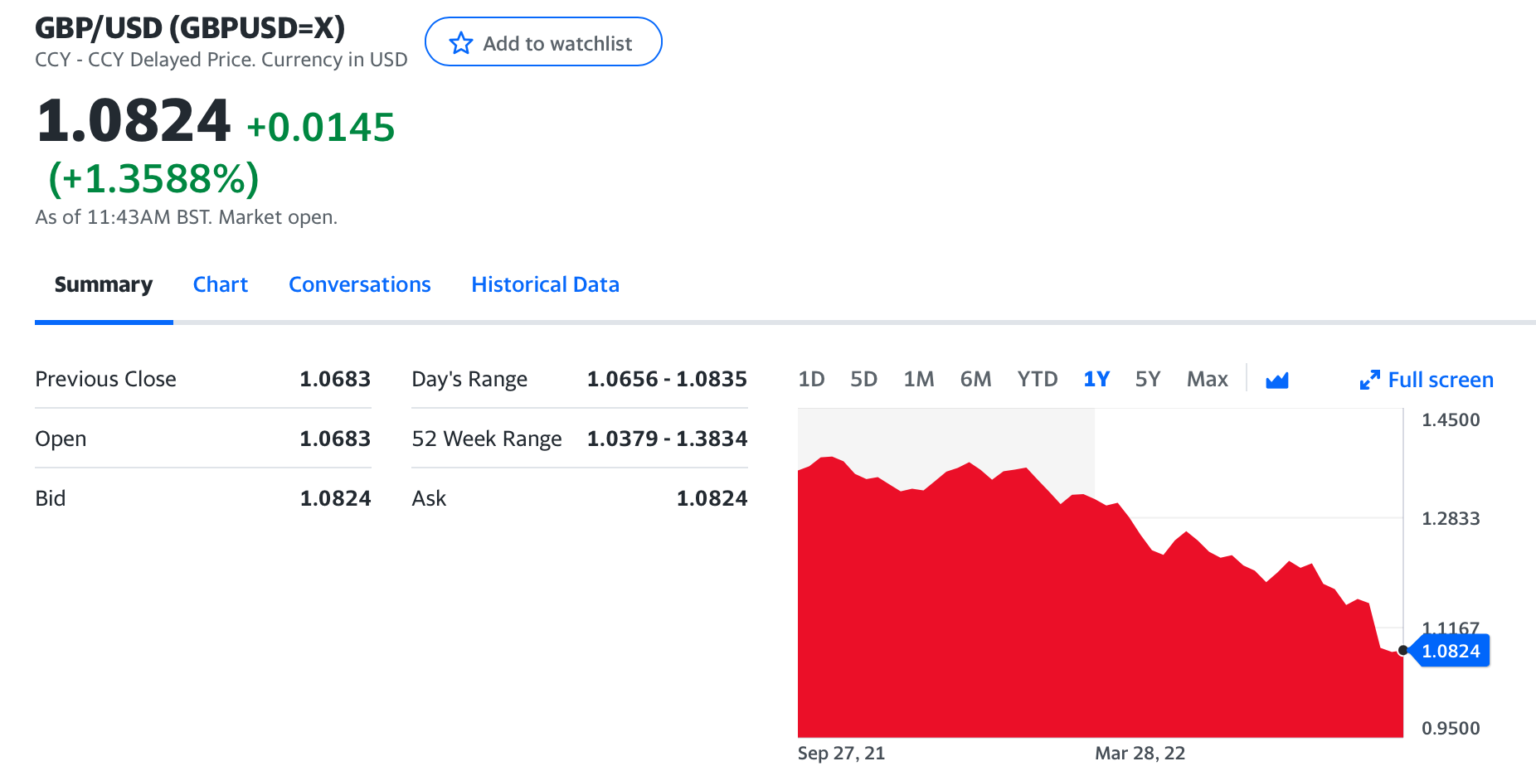Select the 1Y chart range
This screenshot has height=771, width=1536.
coord(1096,380)
